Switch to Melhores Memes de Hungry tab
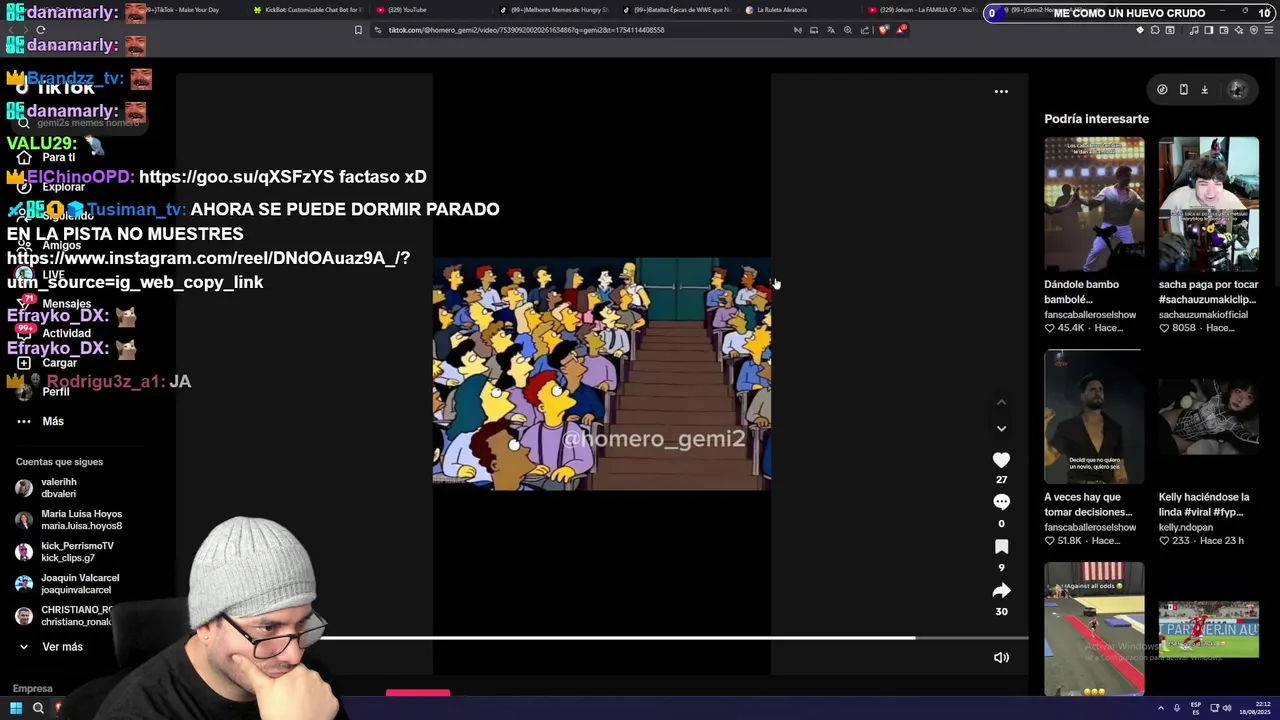The height and width of the screenshot is (720, 1280). [x=553, y=10]
